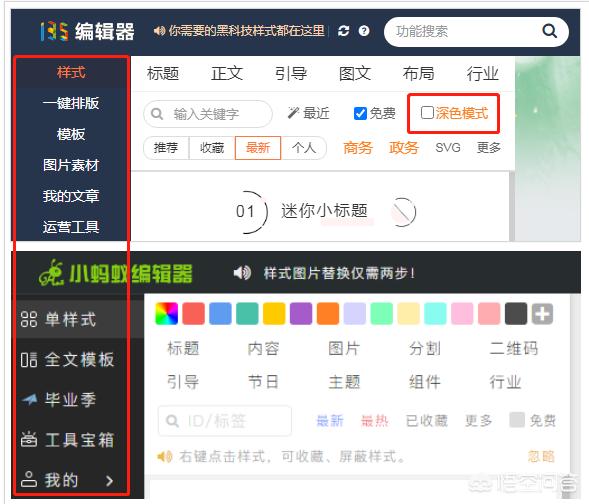
Task: Click the refresh icon in 135 editor header
Action: (343, 31)
